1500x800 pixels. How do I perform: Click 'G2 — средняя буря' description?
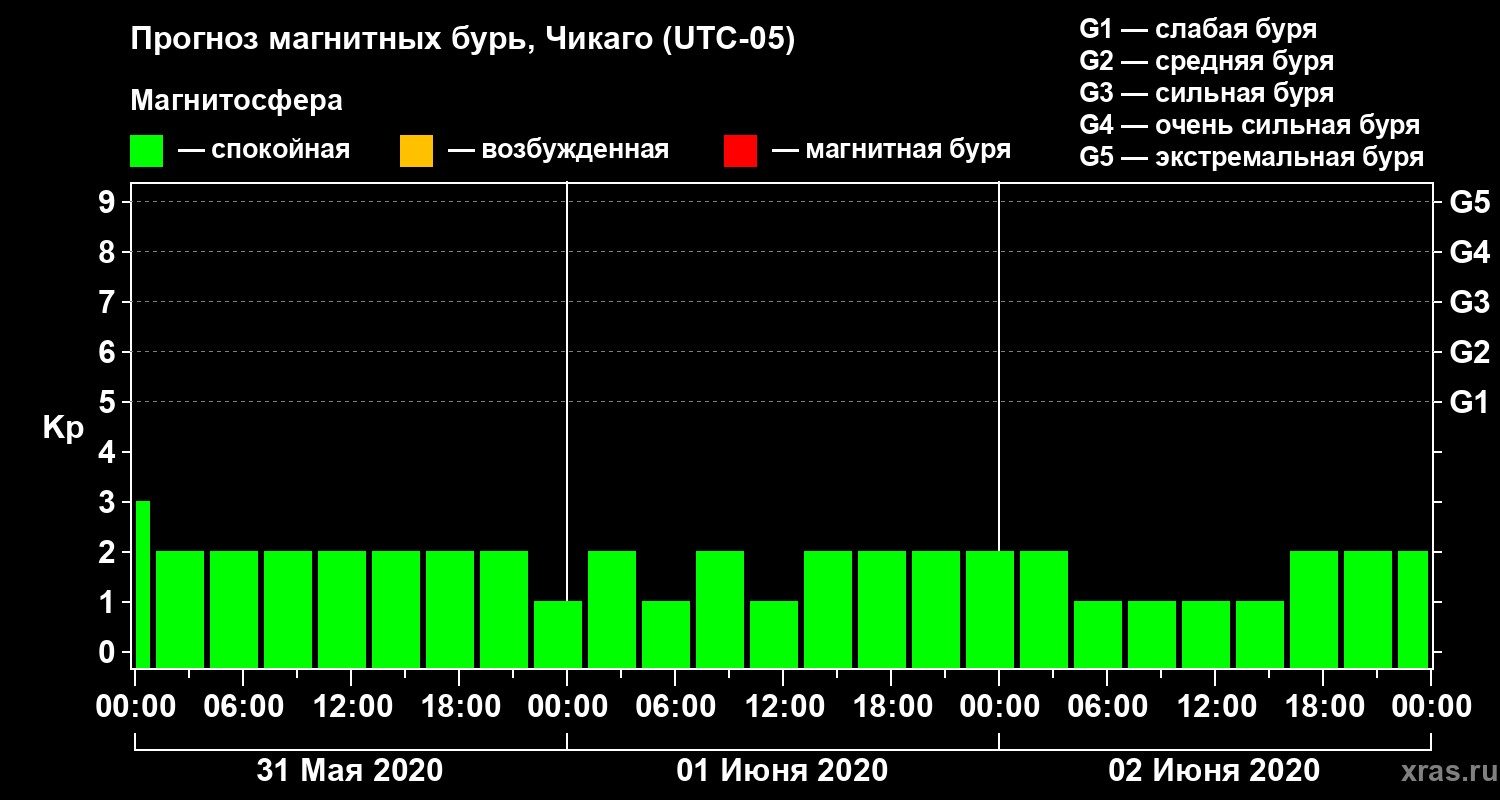point(1206,61)
